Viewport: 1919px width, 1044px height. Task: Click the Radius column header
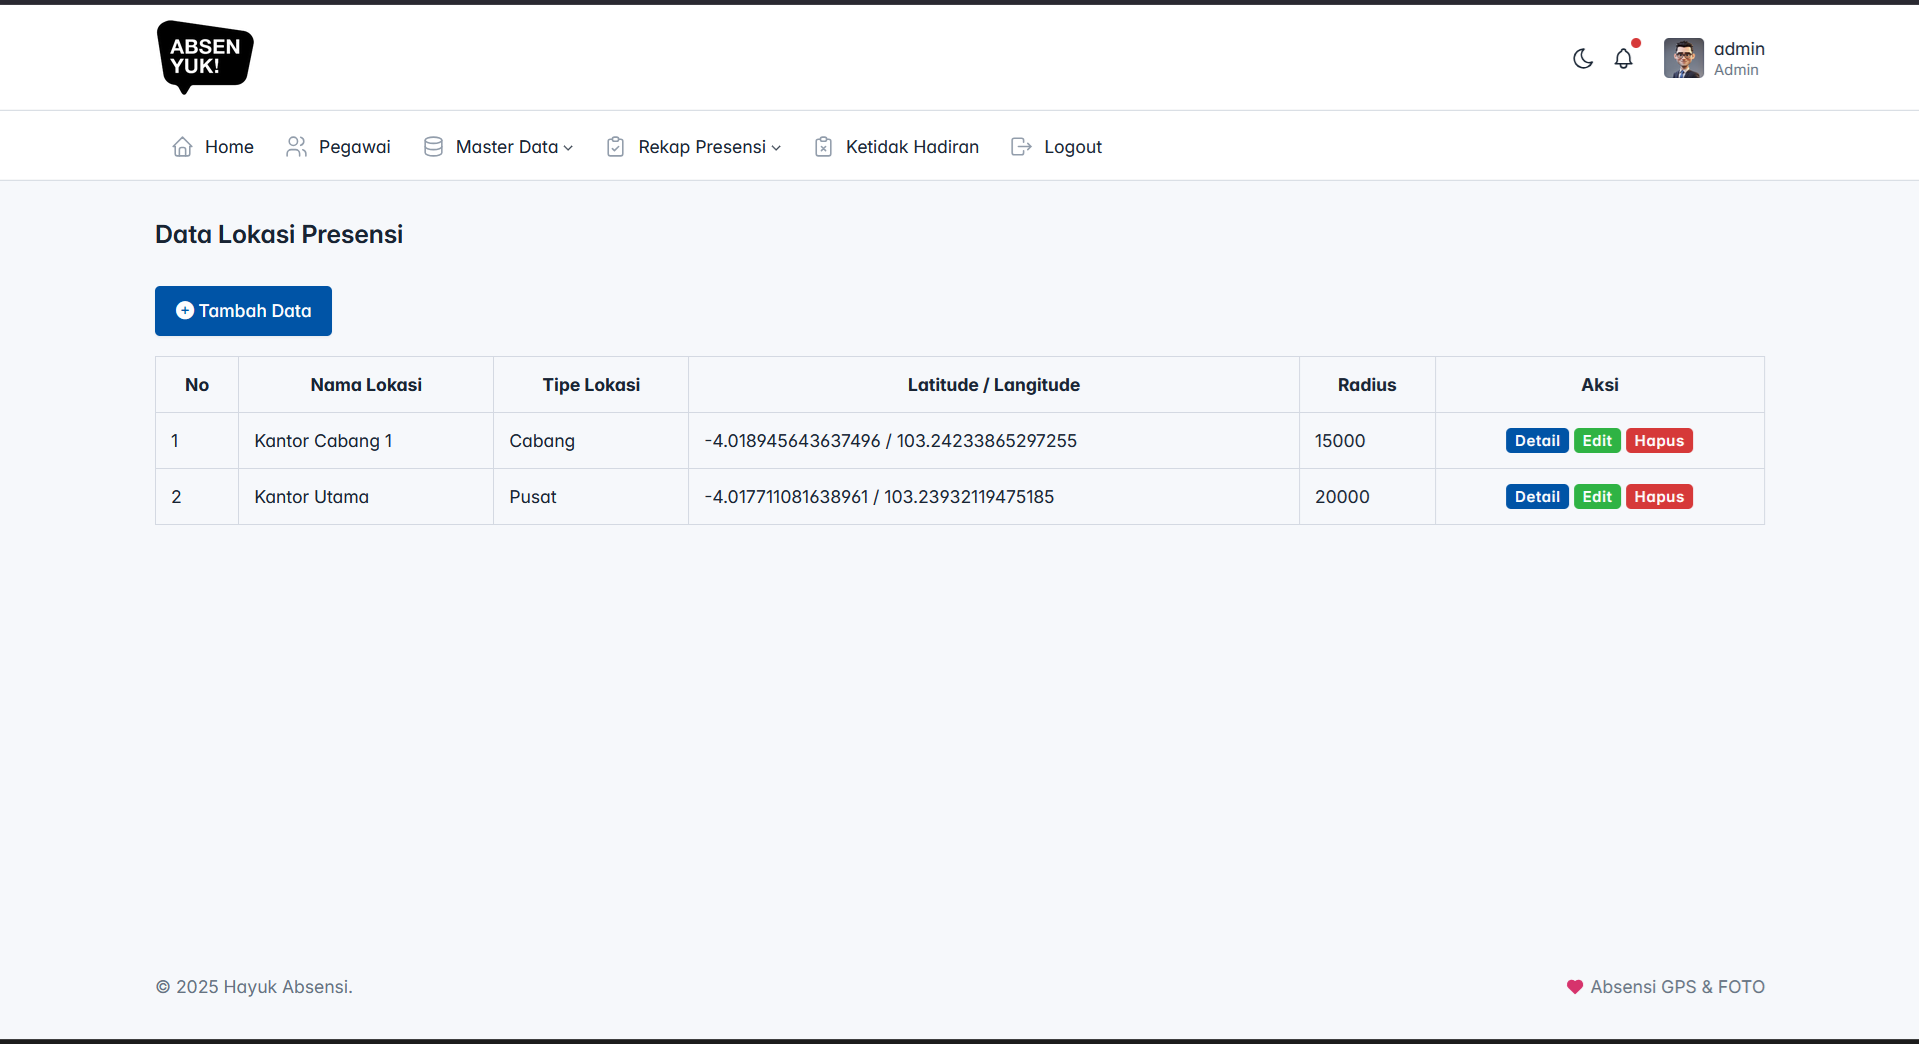[x=1367, y=385]
